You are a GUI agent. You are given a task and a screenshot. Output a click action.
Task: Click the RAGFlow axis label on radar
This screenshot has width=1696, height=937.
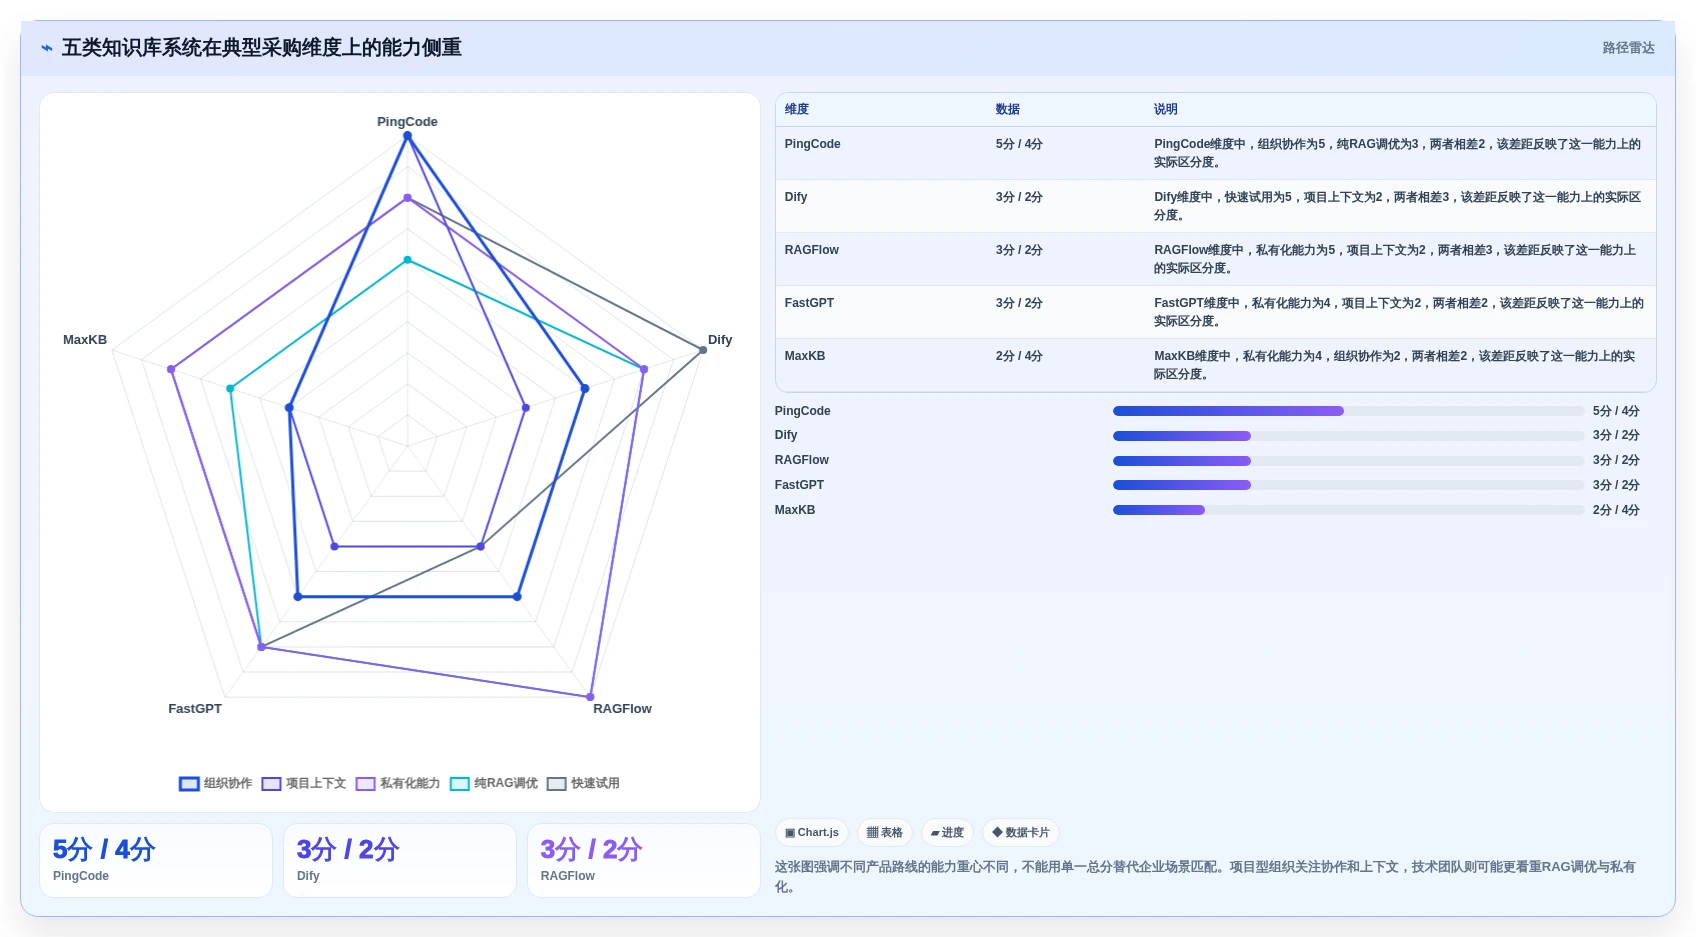click(622, 709)
